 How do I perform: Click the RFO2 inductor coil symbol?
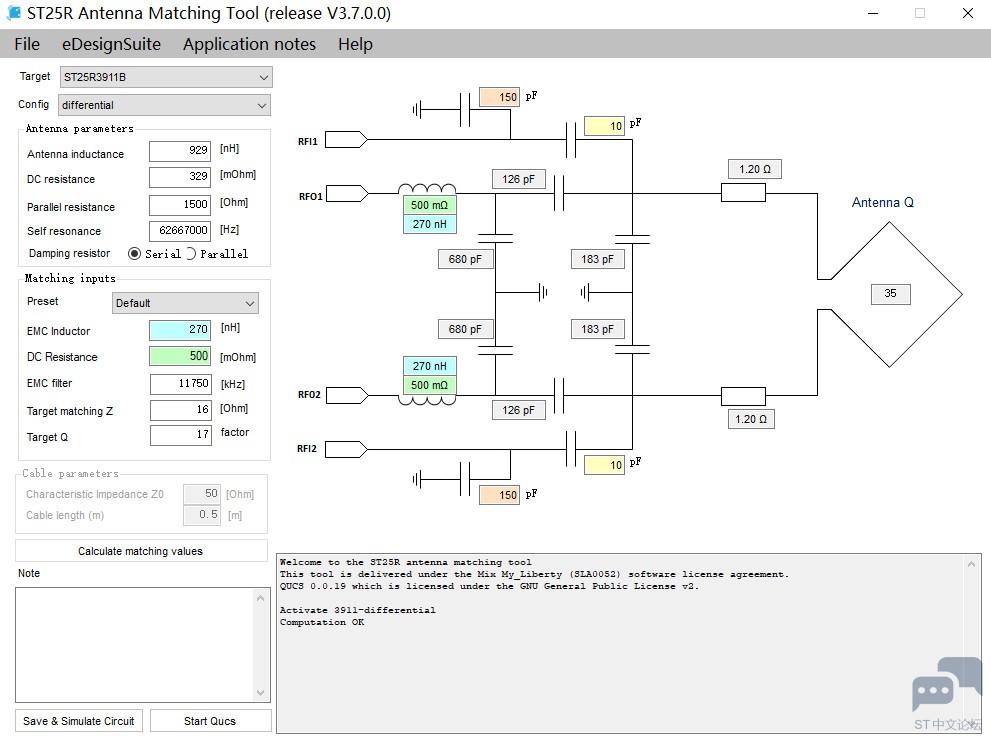[427, 400]
